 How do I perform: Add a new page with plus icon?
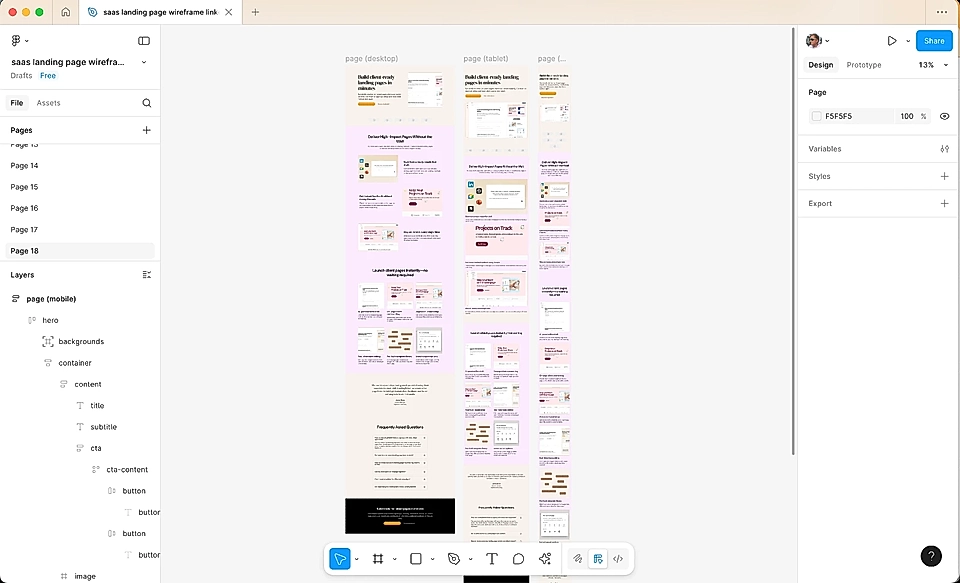(147, 130)
